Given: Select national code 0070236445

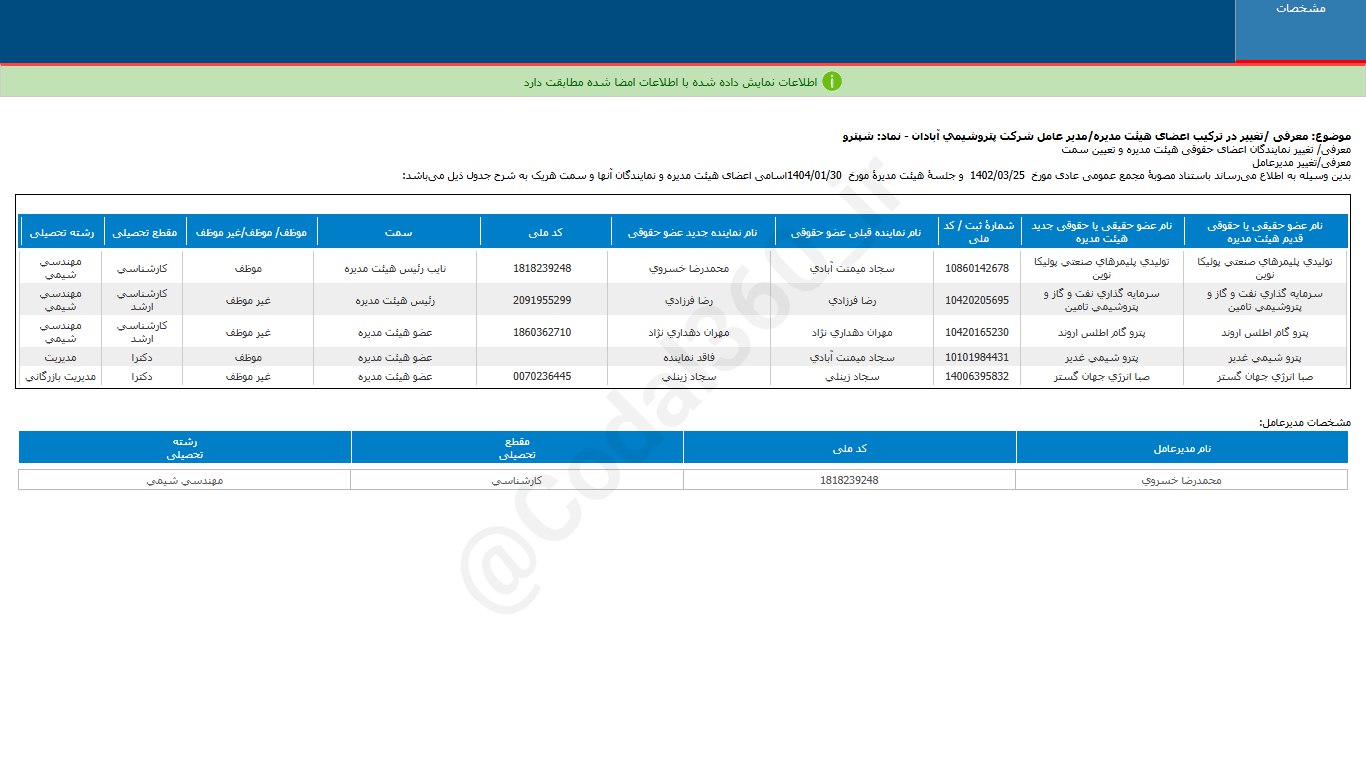Looking at the screenshot, I should [x=542, y=377].
